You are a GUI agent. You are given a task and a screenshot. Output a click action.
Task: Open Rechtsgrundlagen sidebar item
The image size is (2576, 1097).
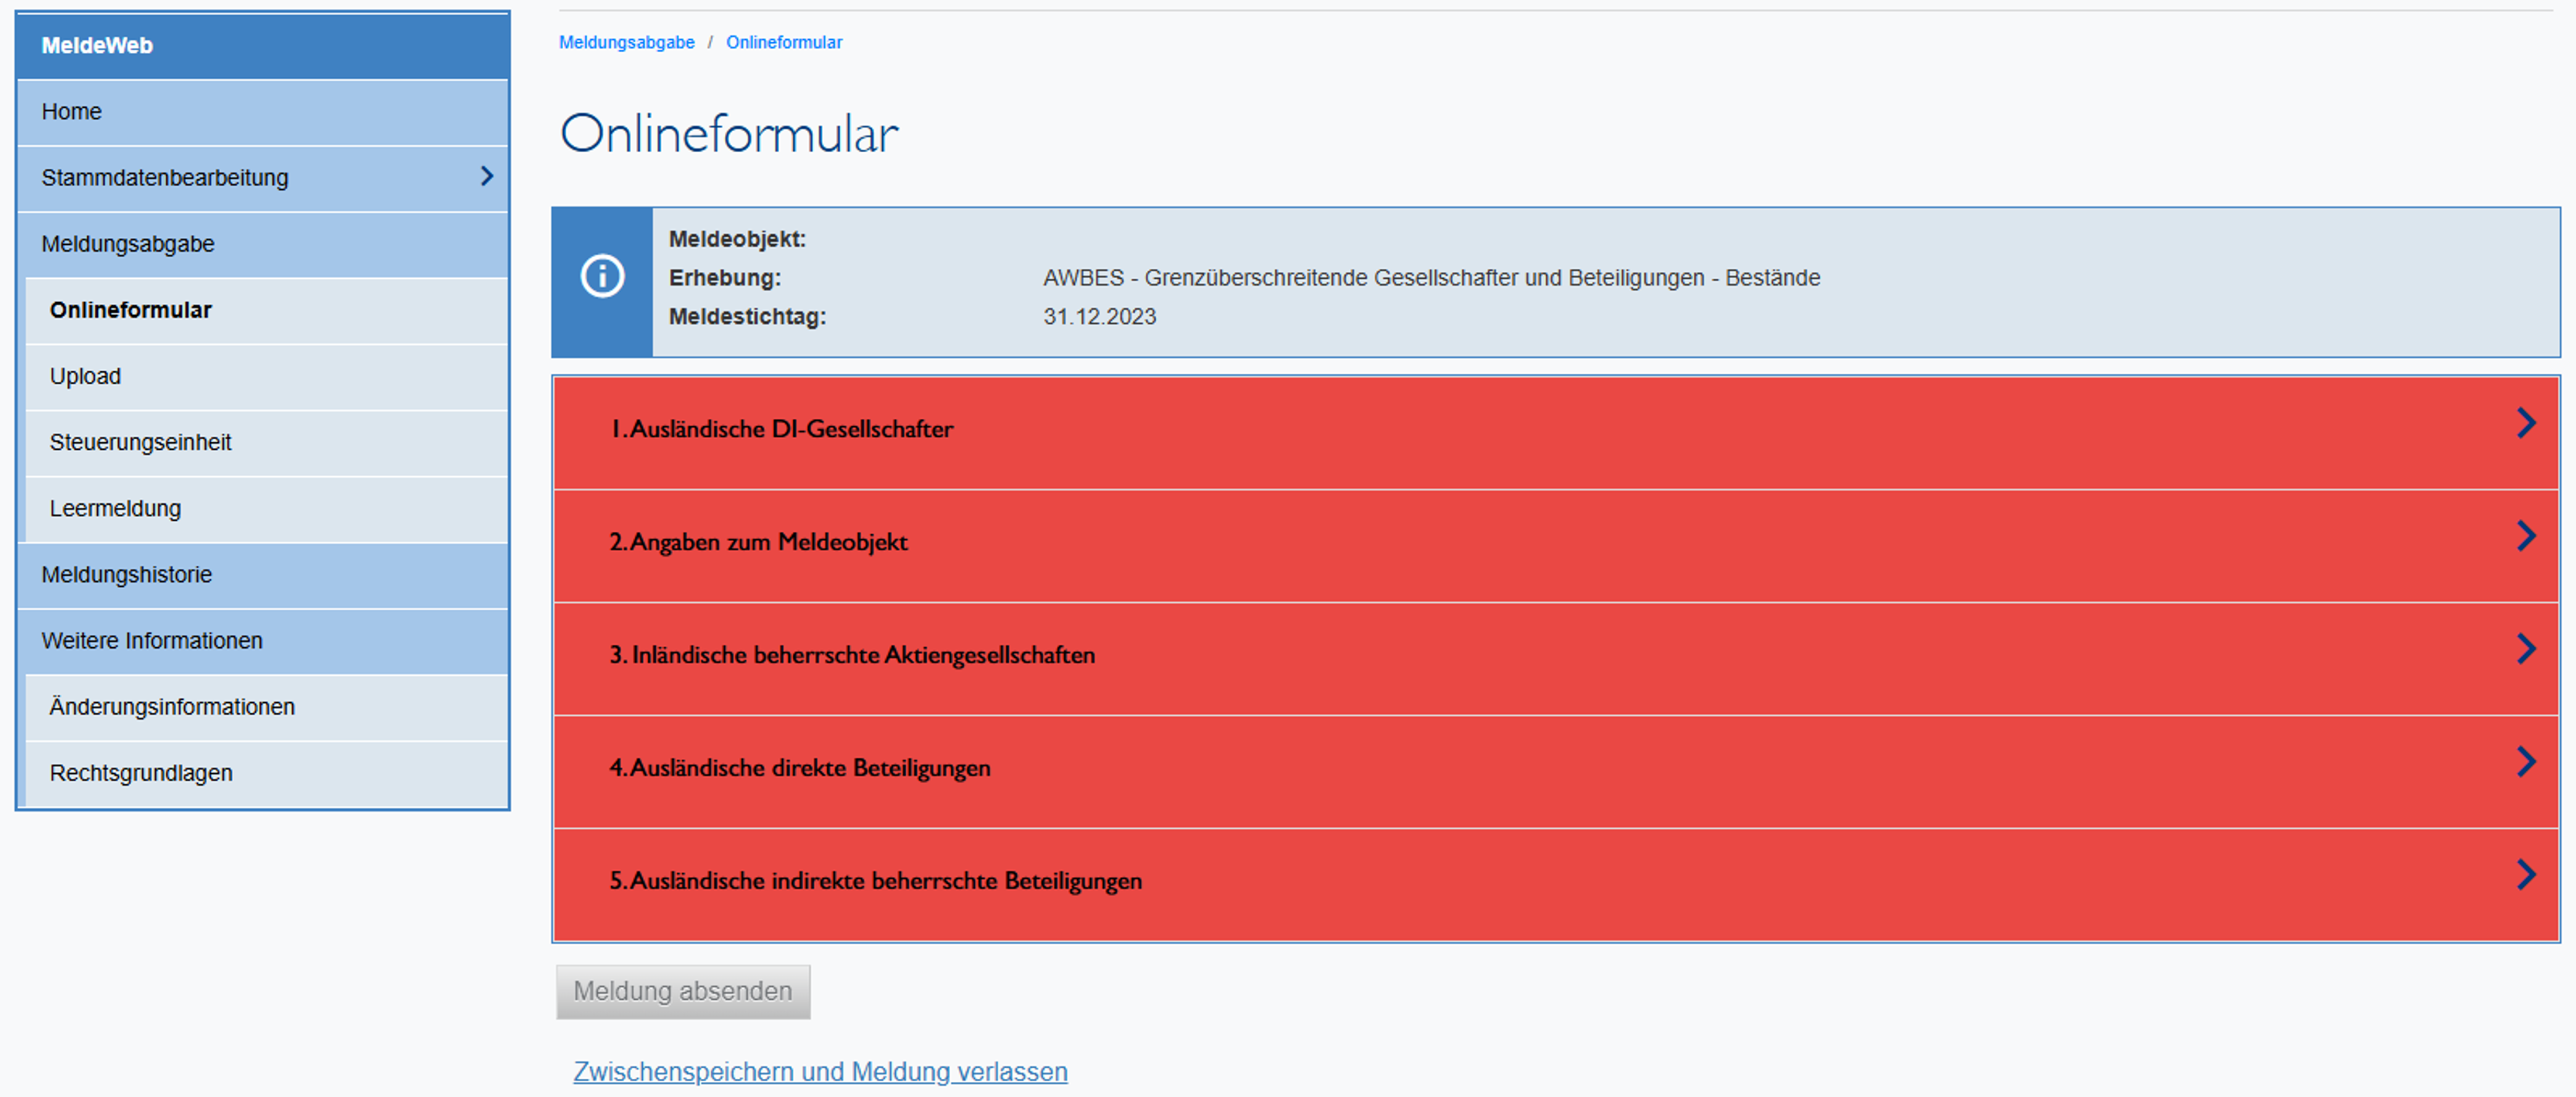pos(141,773)
